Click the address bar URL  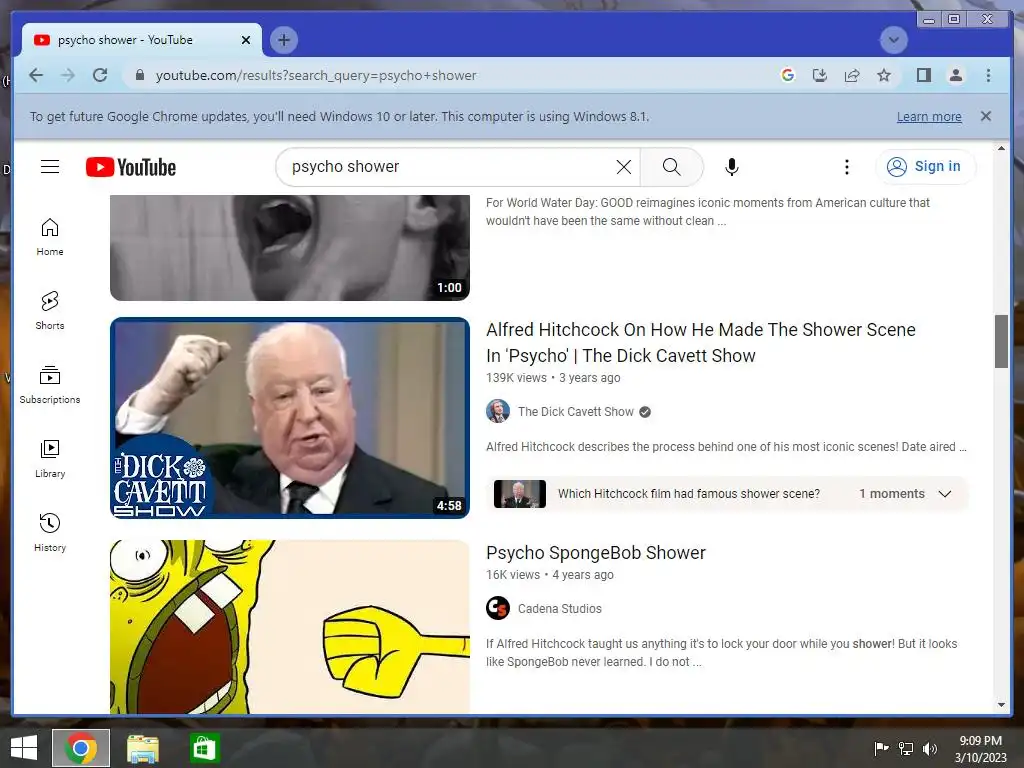(316, 75)
